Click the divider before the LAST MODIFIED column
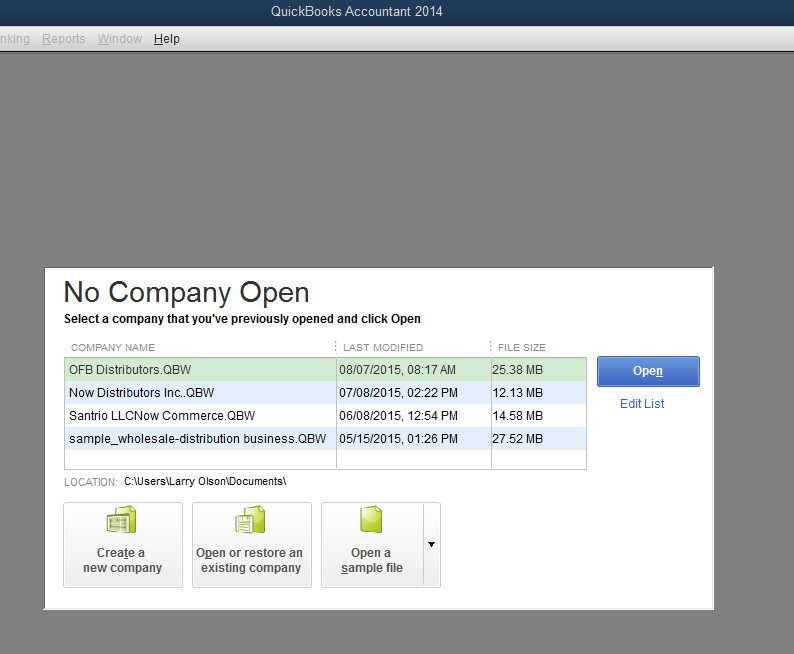The image size is (794, 654). pyautogui.click(x=336, y=347)
